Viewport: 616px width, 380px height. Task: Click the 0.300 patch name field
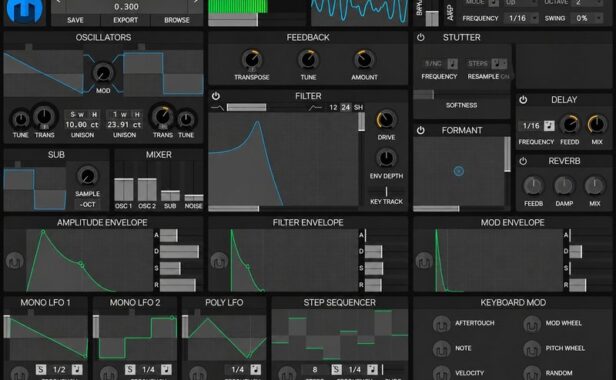click(x=126, y=7)
